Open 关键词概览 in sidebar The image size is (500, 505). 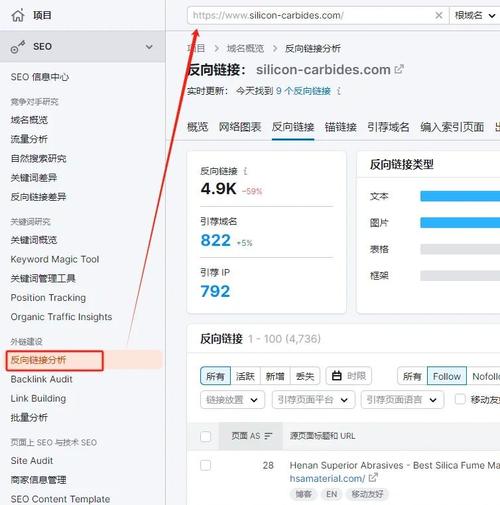(34, 240)
